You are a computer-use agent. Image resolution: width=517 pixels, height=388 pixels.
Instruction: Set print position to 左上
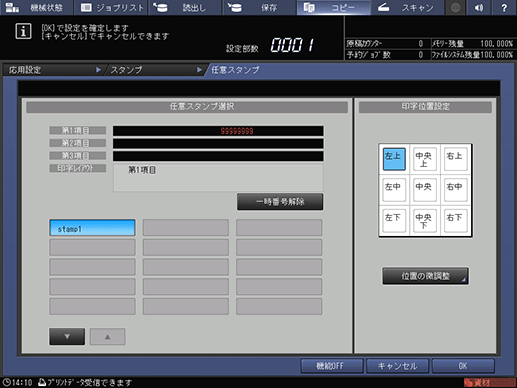(x=394, y=159)
